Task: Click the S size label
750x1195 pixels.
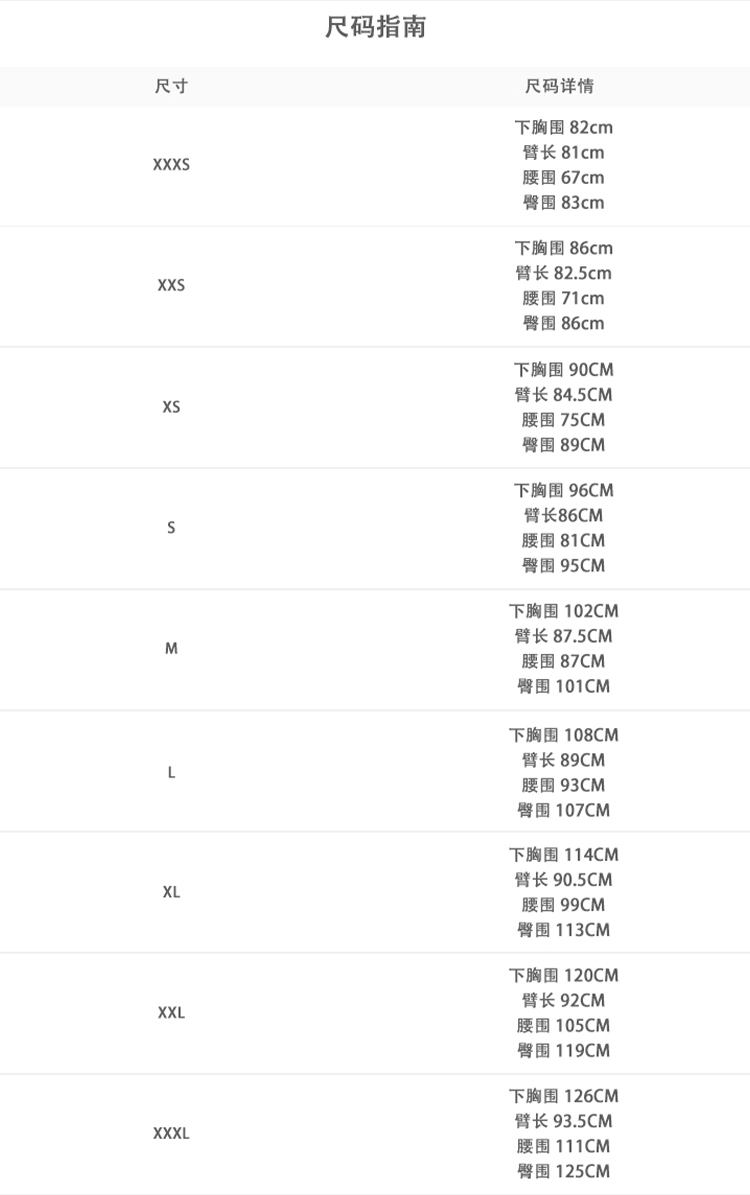Action: (x=171, y=528)
